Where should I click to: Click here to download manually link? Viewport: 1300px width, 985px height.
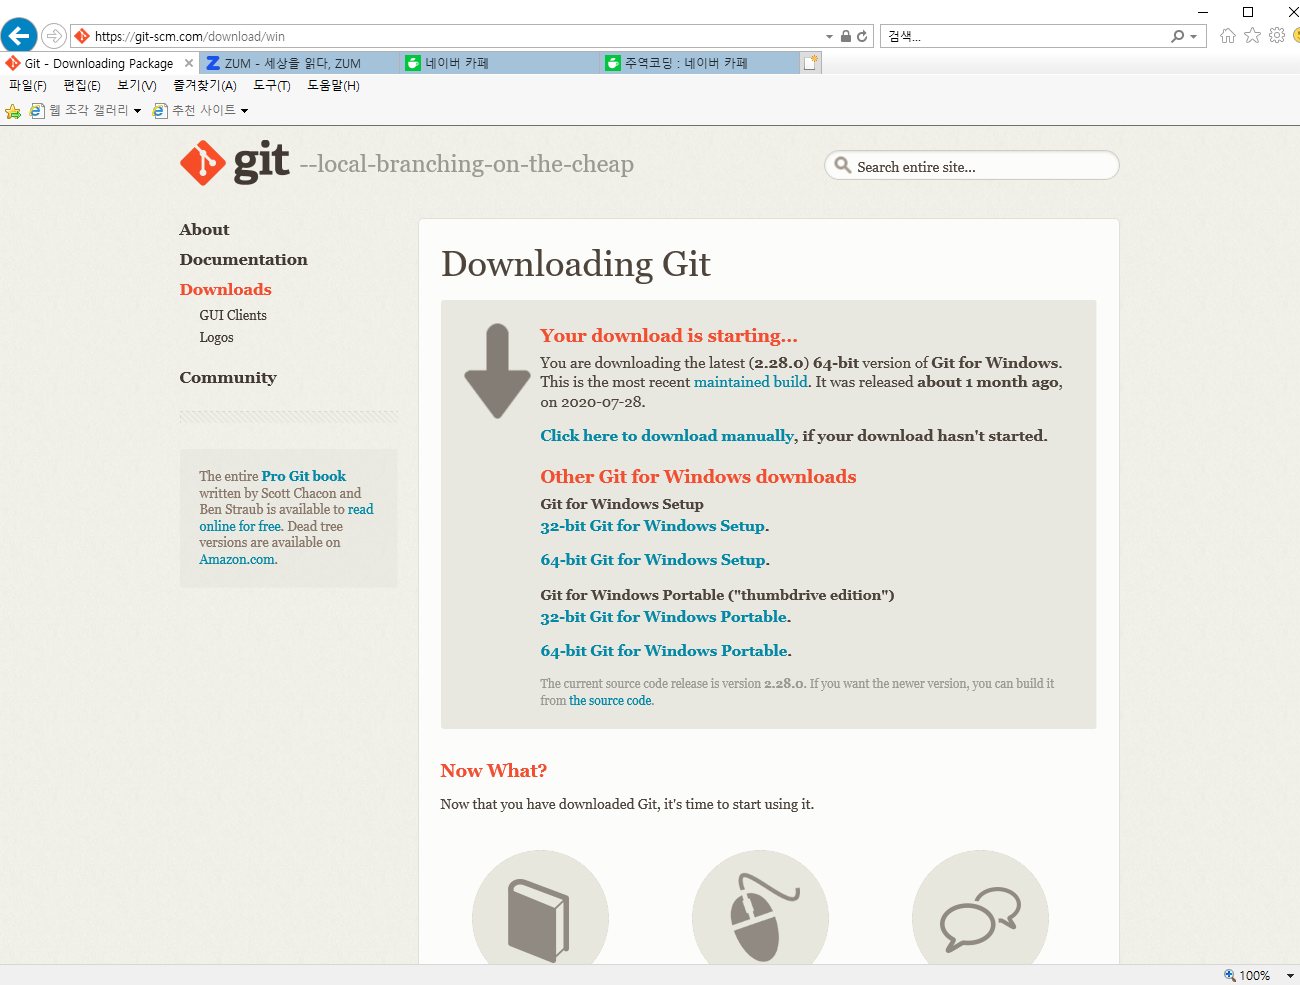[x=667, y=435]
